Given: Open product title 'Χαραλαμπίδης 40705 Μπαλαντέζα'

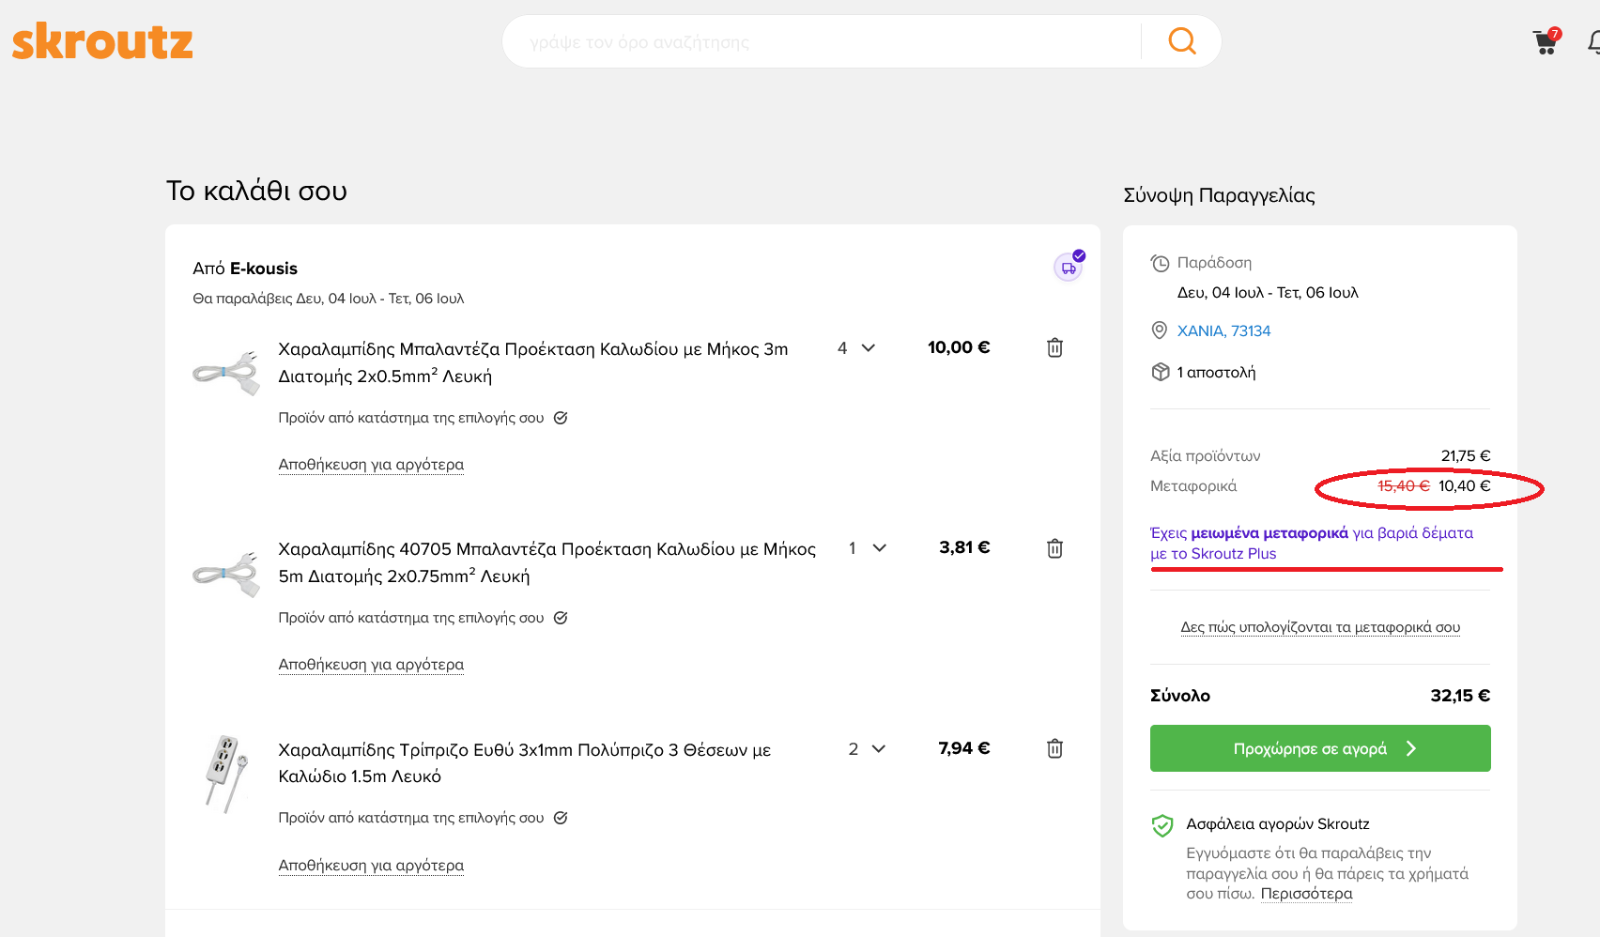Looking at the screenshot, I should (547, 562).
